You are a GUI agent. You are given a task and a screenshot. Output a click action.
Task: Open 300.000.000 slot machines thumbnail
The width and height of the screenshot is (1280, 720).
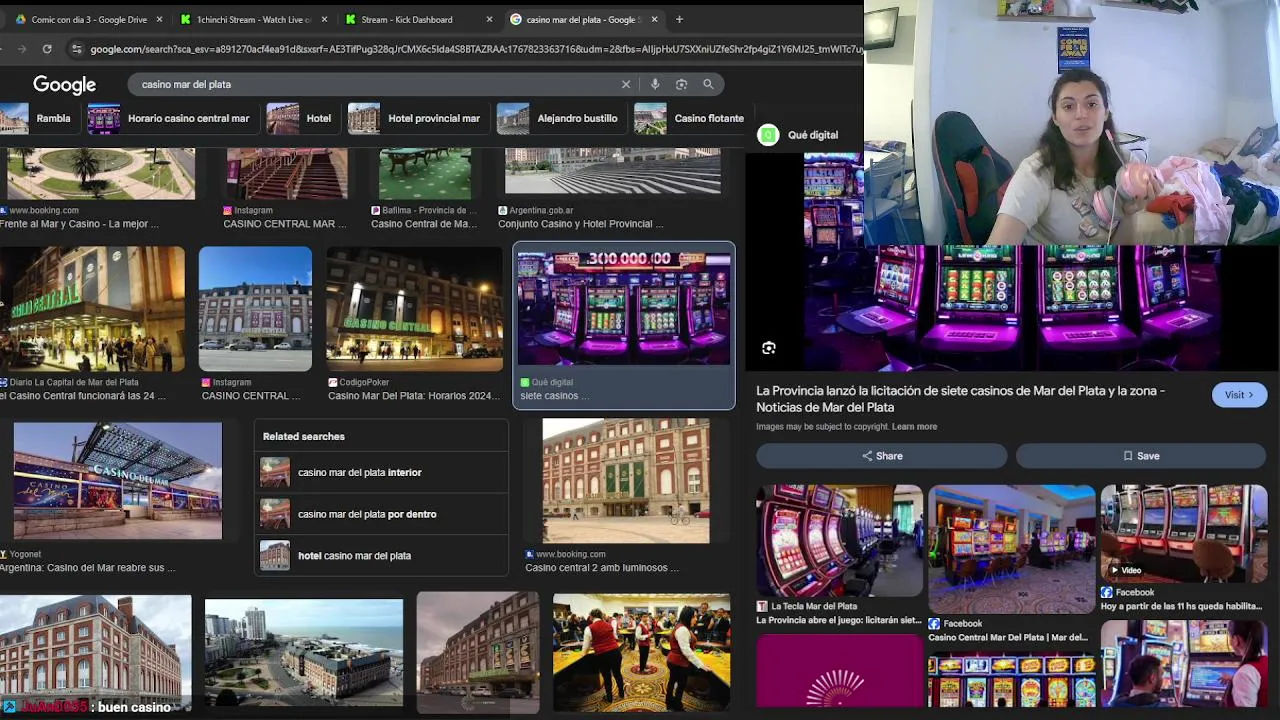[x=624, y=307]
